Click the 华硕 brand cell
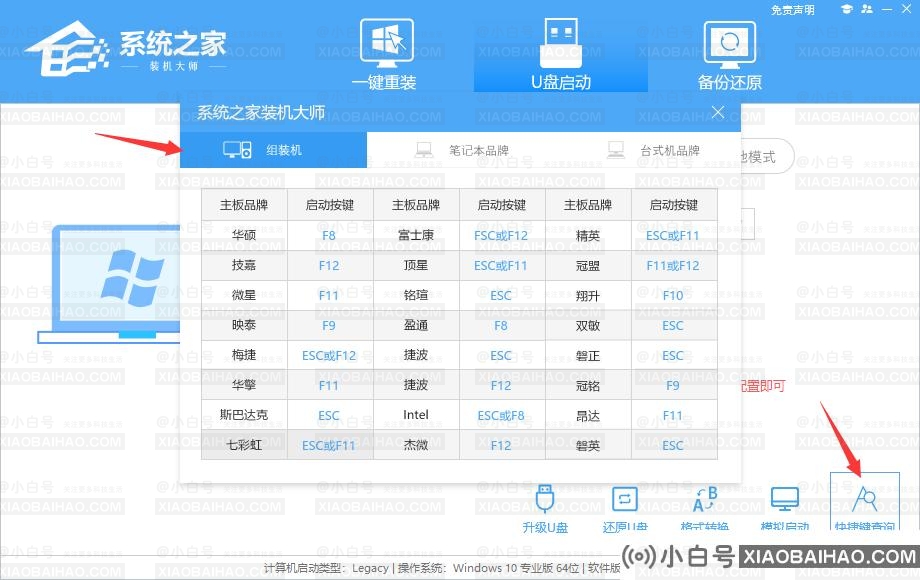 click(x=244, y=235)
